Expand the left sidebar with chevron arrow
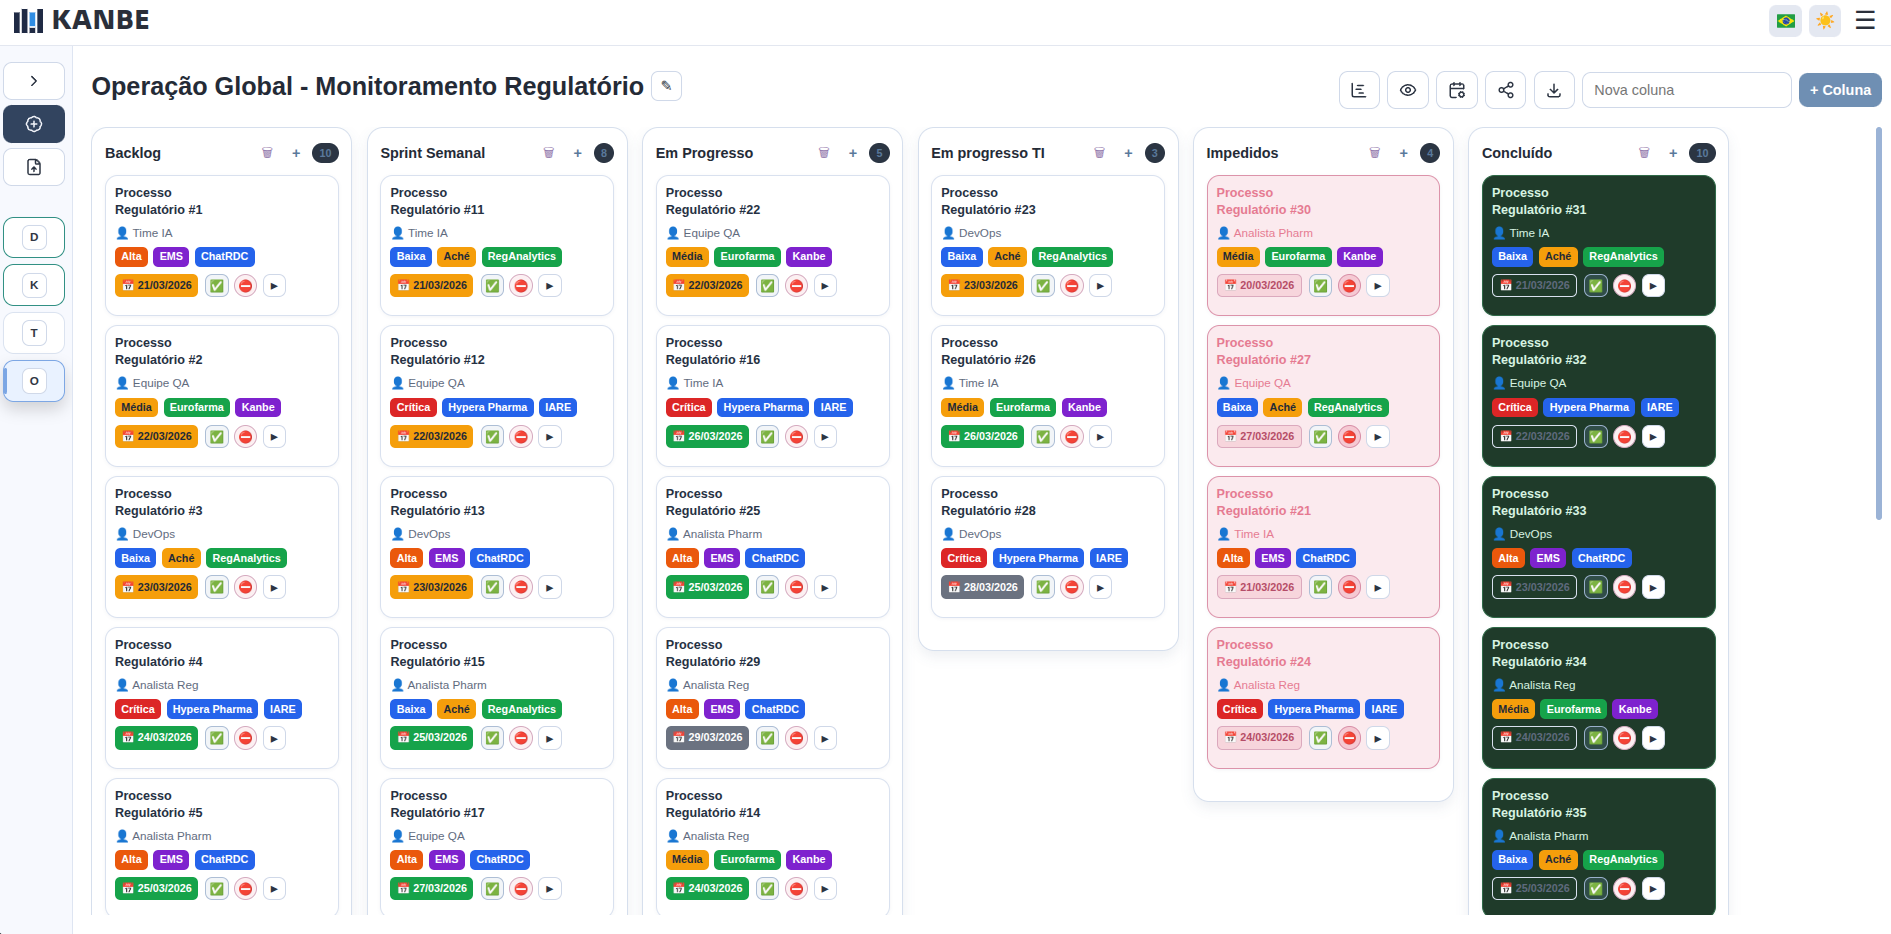 coord(34,81)
